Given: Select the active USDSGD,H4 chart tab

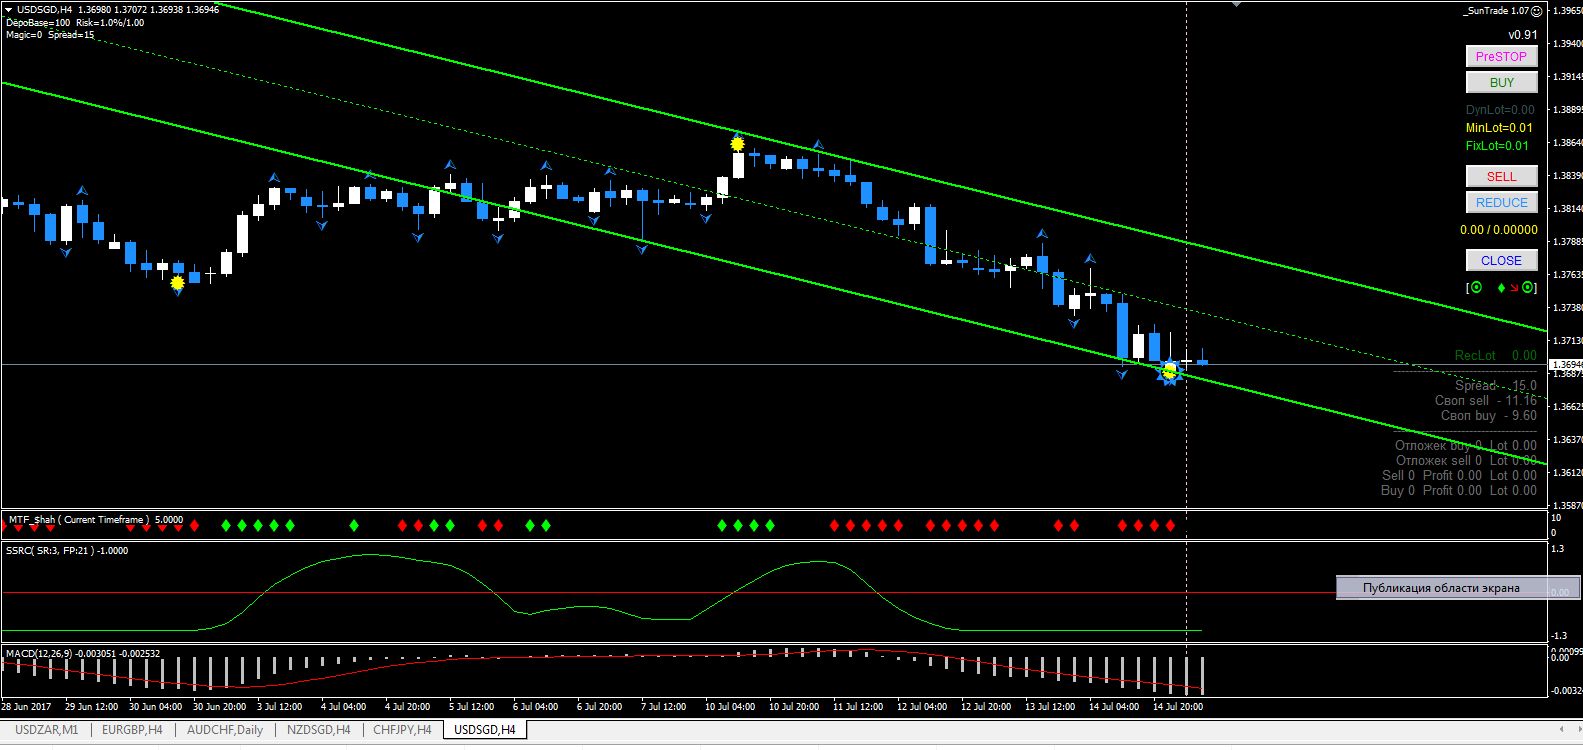Looking at the screenshot, I should click(x=485, y=730).
